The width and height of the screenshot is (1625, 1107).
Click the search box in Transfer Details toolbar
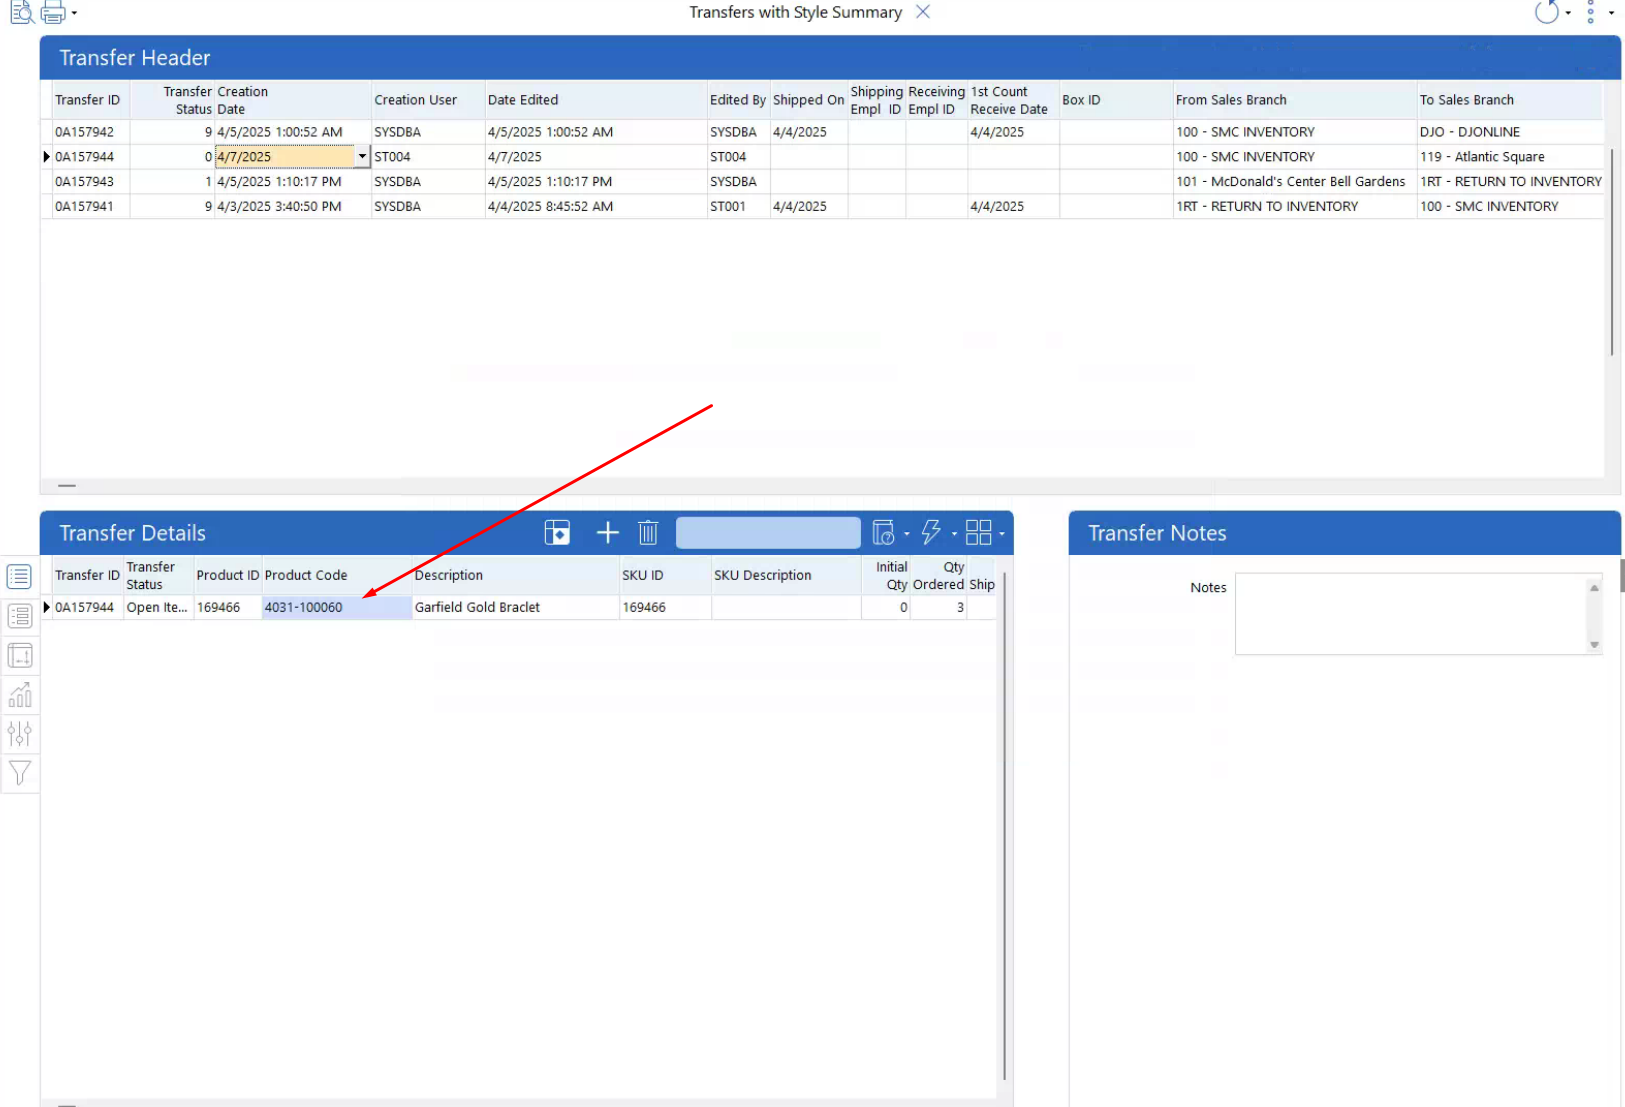click(768, 533)
